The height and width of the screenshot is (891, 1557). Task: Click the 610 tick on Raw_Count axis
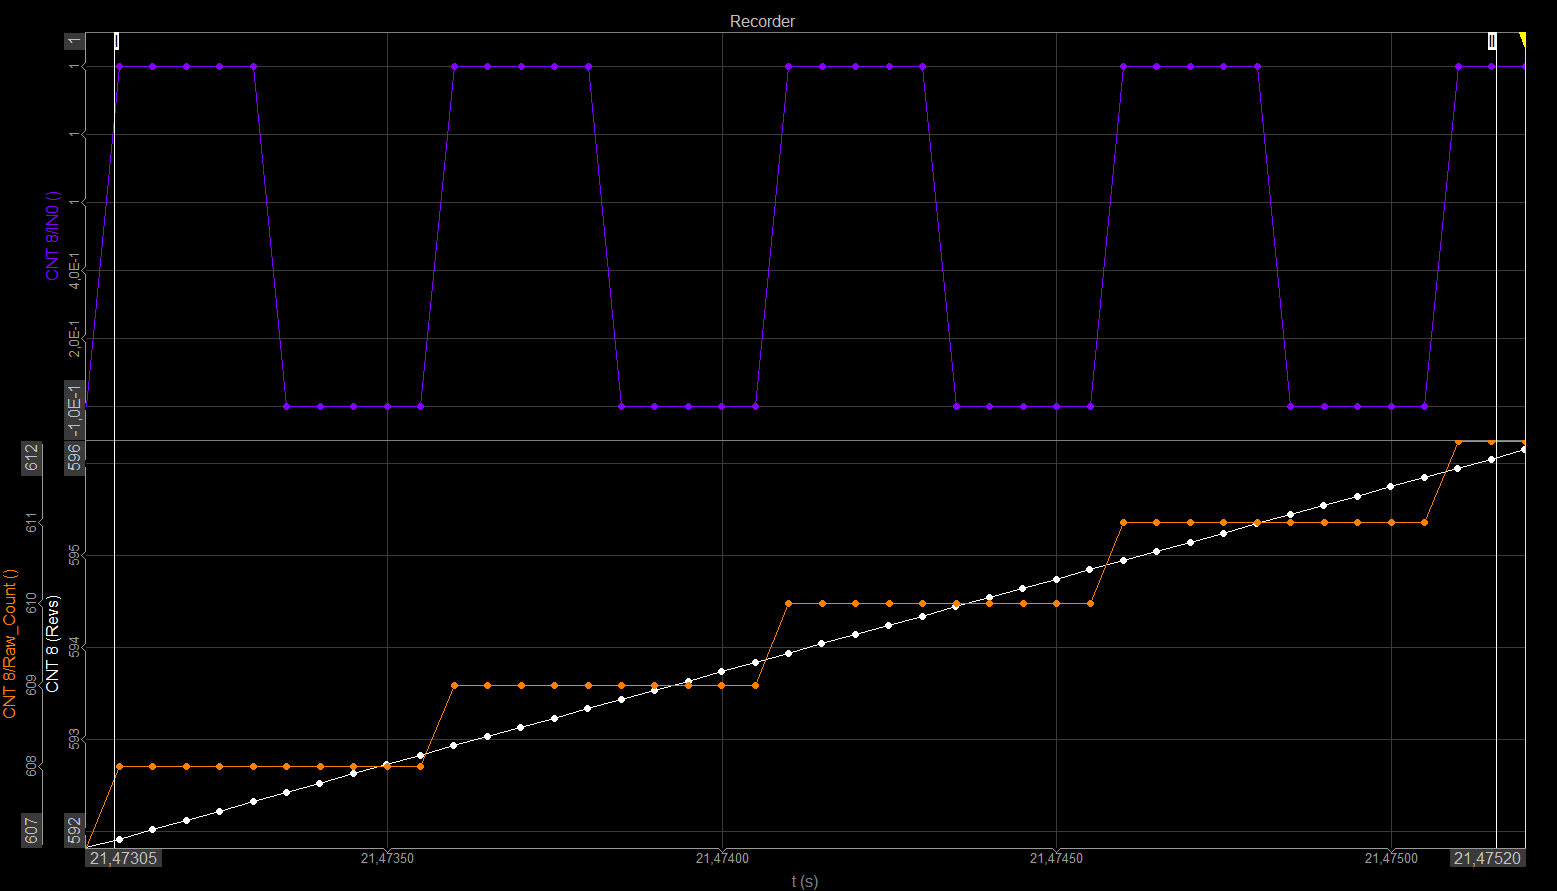point(33,603)
